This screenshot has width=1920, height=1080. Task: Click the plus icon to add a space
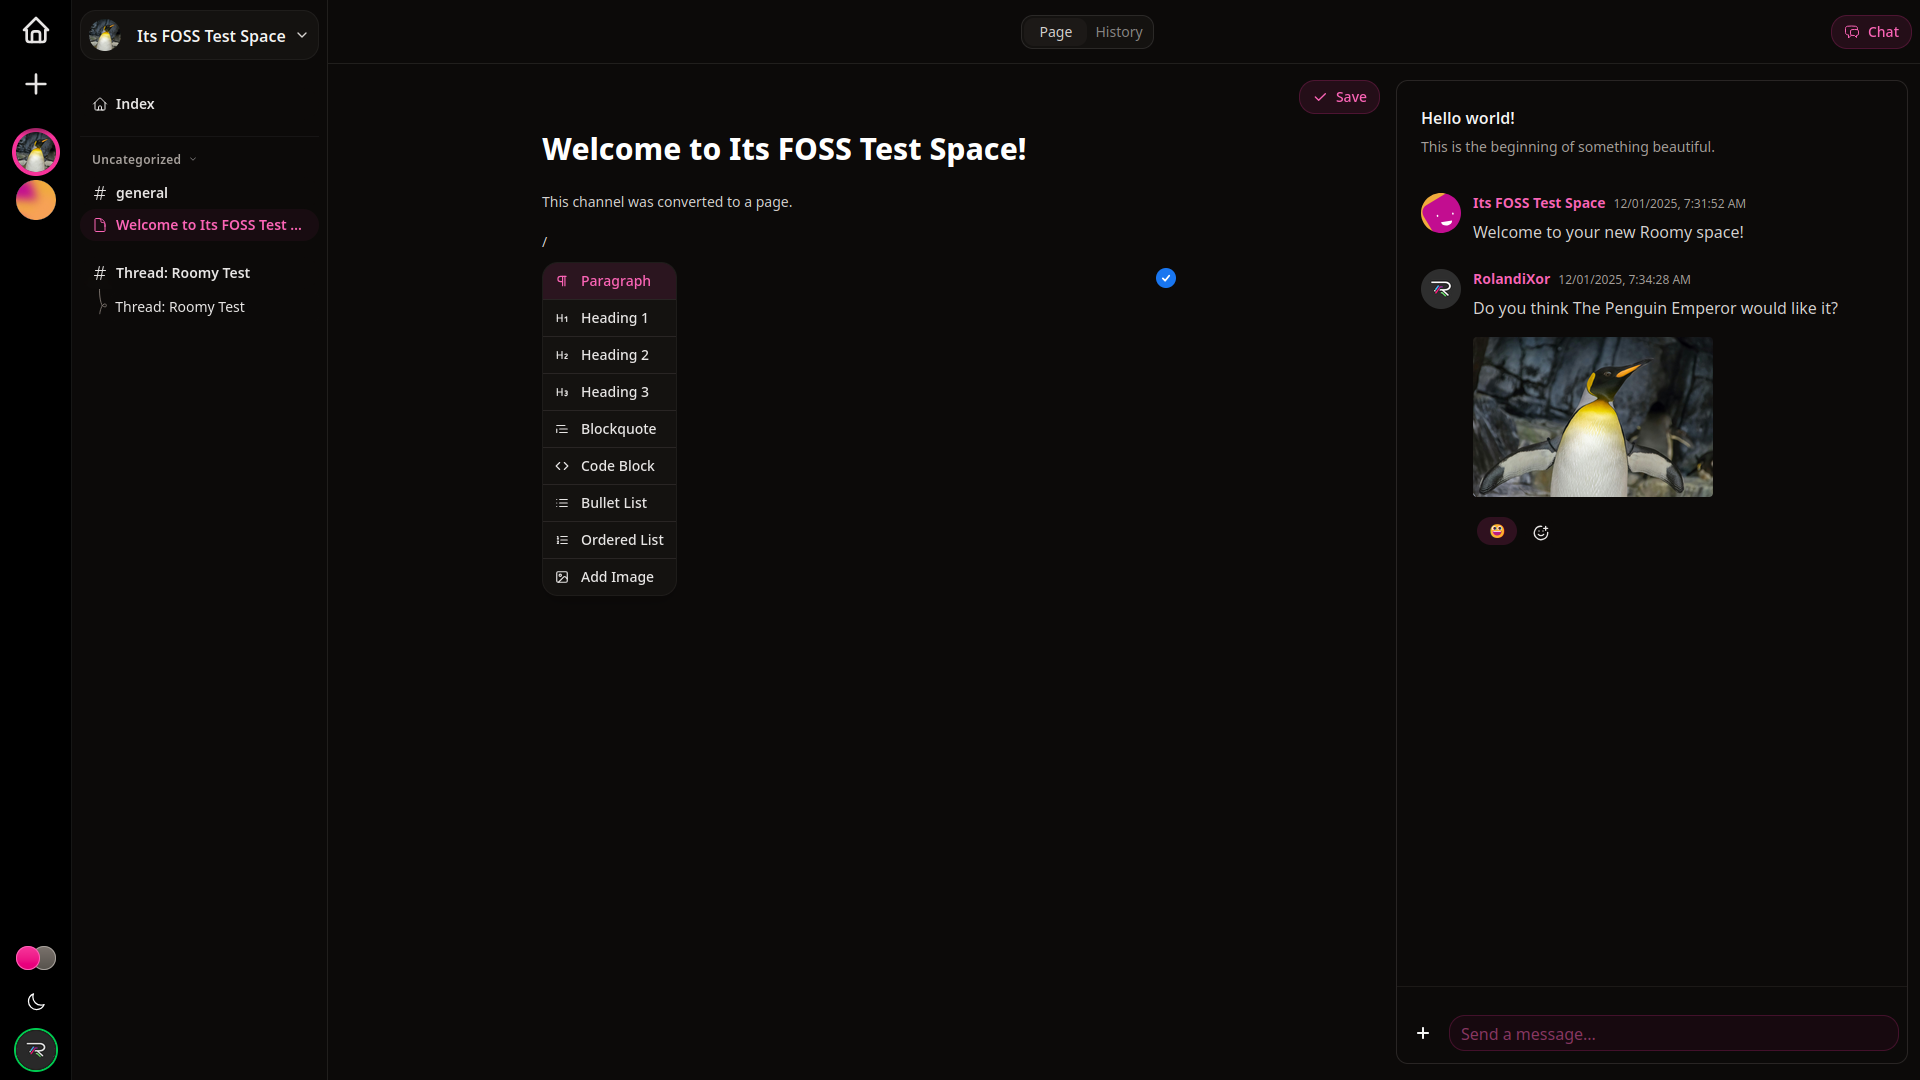point(36,84)
